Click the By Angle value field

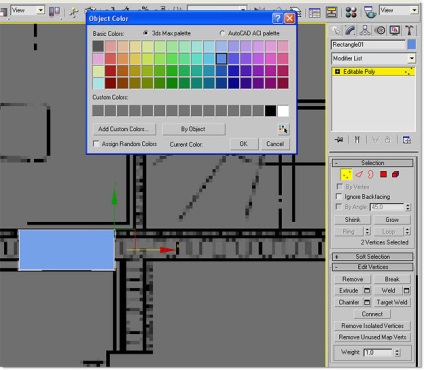[387, 207]
